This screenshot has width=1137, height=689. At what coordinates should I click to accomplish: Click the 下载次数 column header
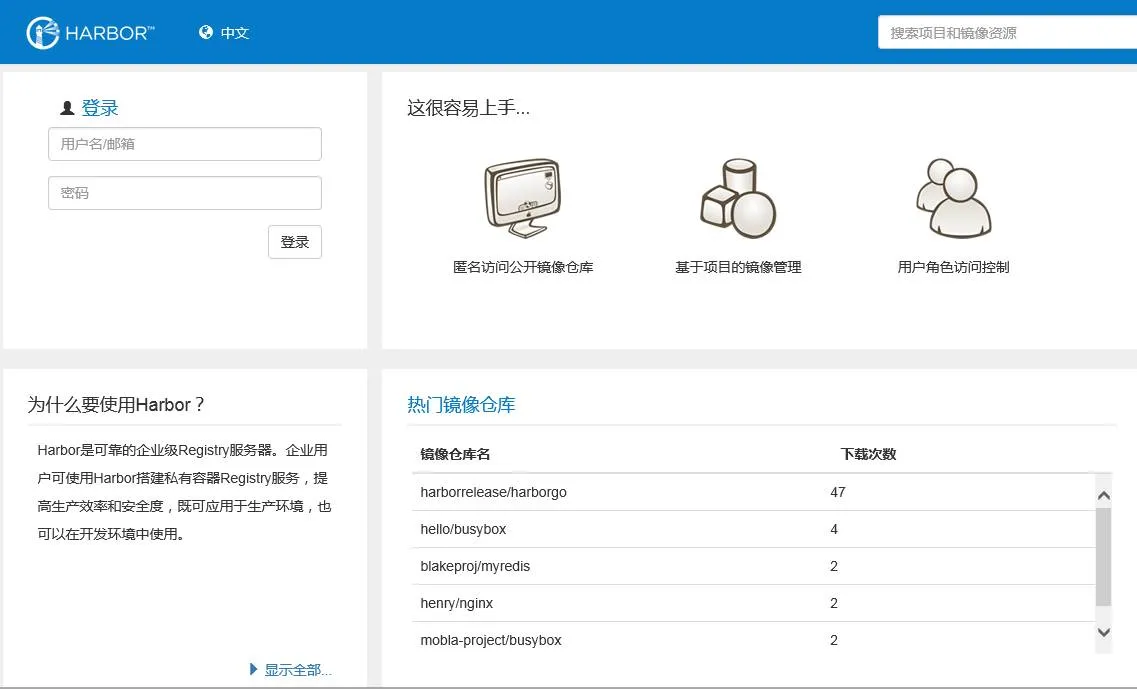point(868,454)
